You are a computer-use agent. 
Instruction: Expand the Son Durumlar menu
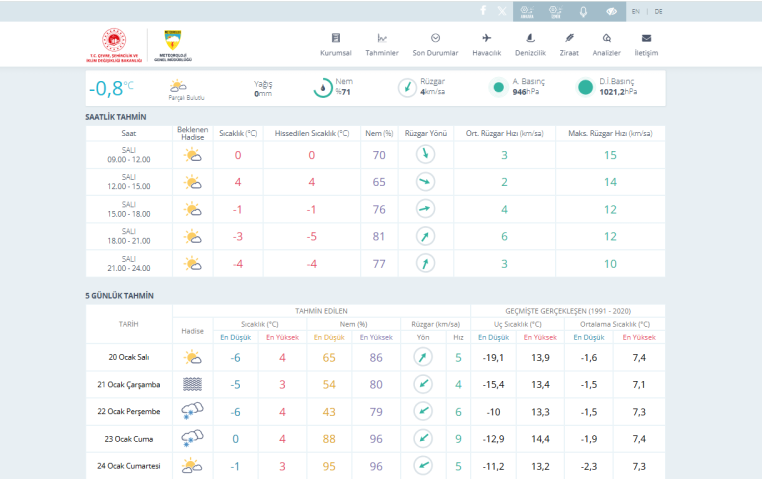point(435,44)
